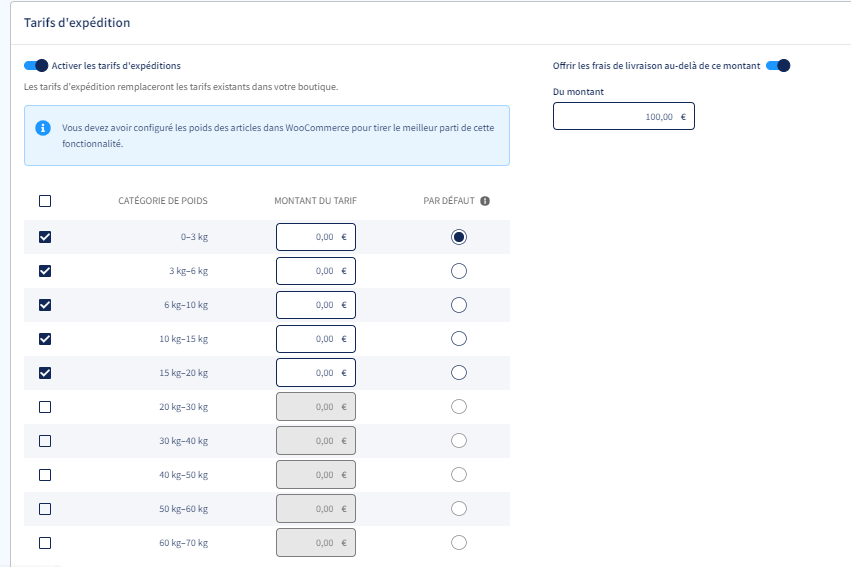The height and width of the screenshot is (567, 851).
Task: Click the Tarifs d'expédition heading
Action: click(x=77, y=23)
